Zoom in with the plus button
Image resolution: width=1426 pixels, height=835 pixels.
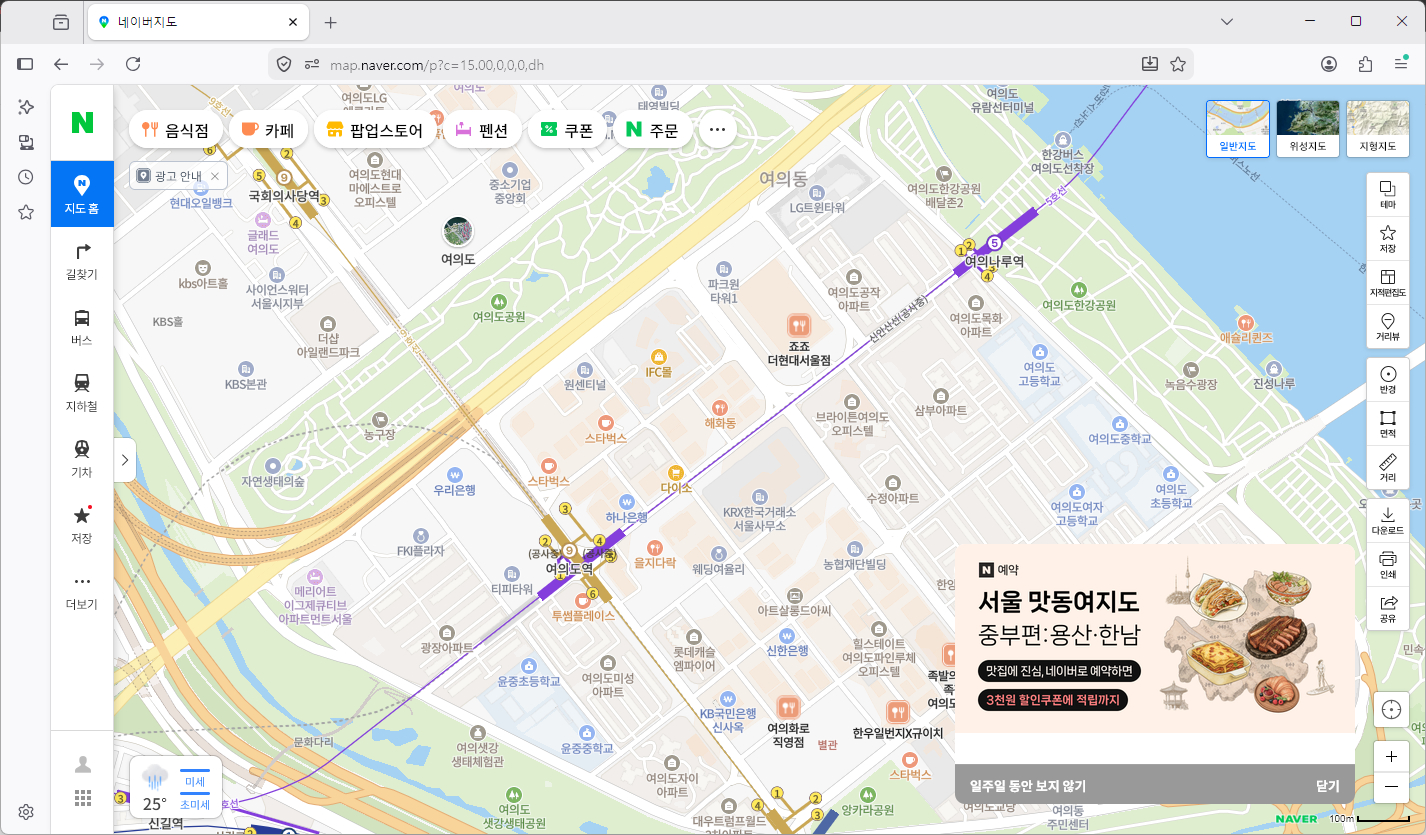click(1391, 757)
